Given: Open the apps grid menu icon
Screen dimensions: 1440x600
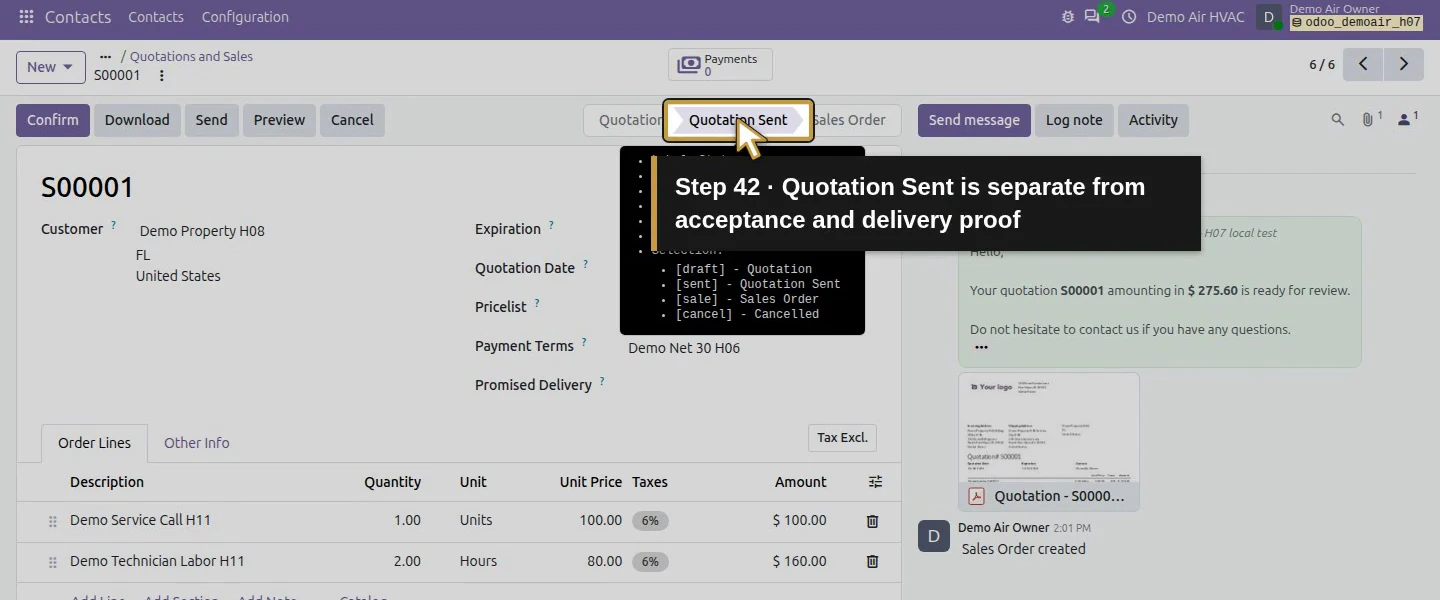Looking at the screenshot, I should [x=26, y=17].
